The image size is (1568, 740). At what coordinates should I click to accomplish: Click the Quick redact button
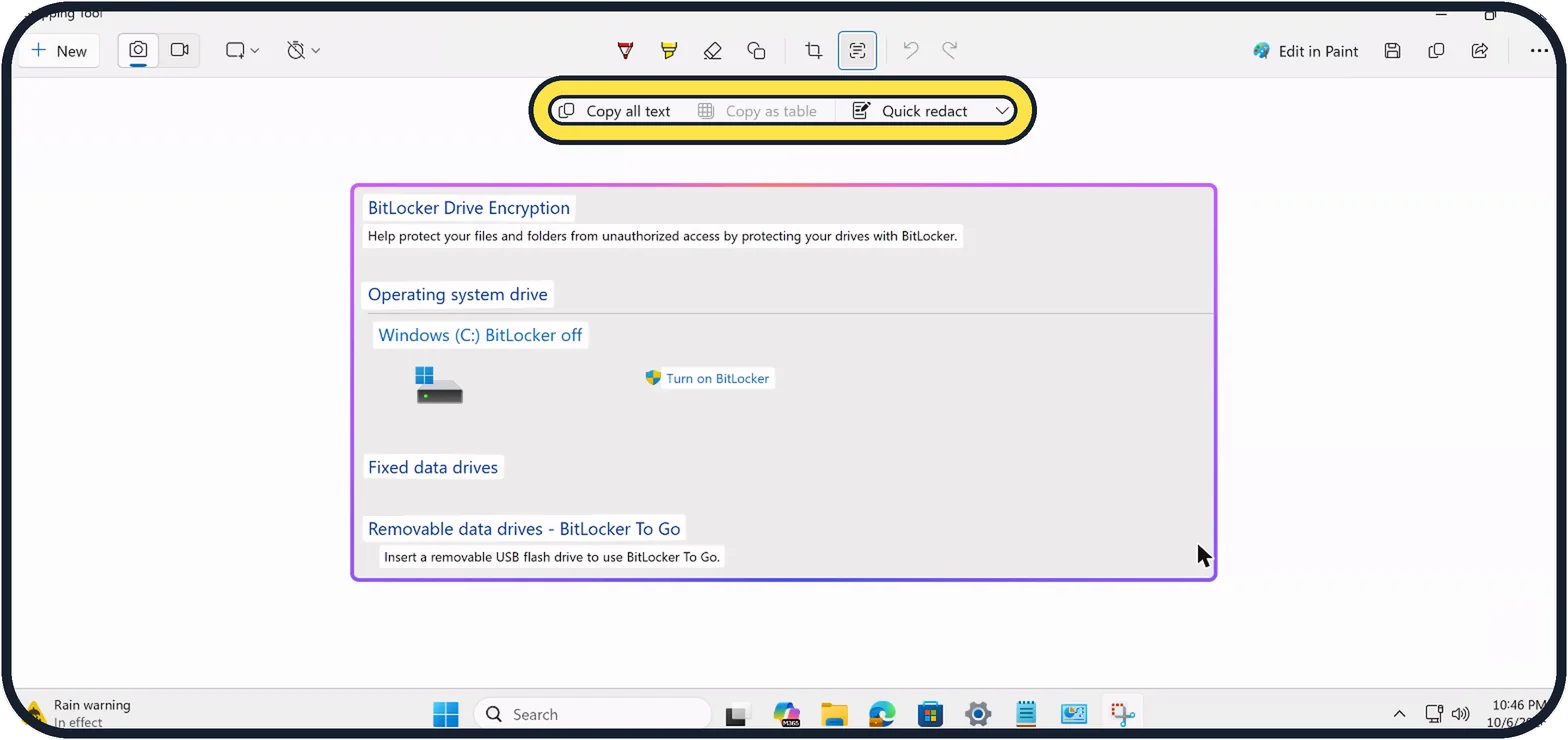[910, 111]
